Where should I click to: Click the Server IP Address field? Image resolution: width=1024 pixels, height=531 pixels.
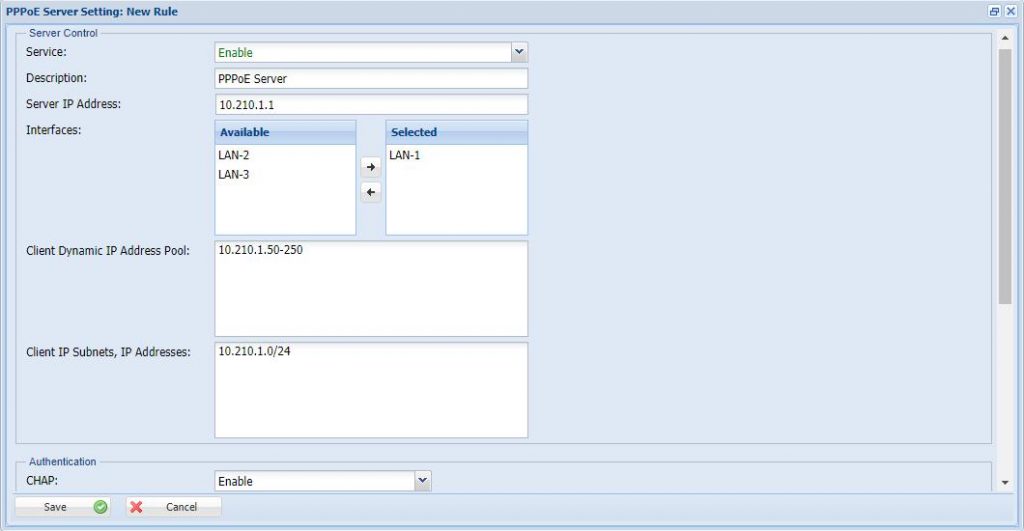tap(370, 105)
